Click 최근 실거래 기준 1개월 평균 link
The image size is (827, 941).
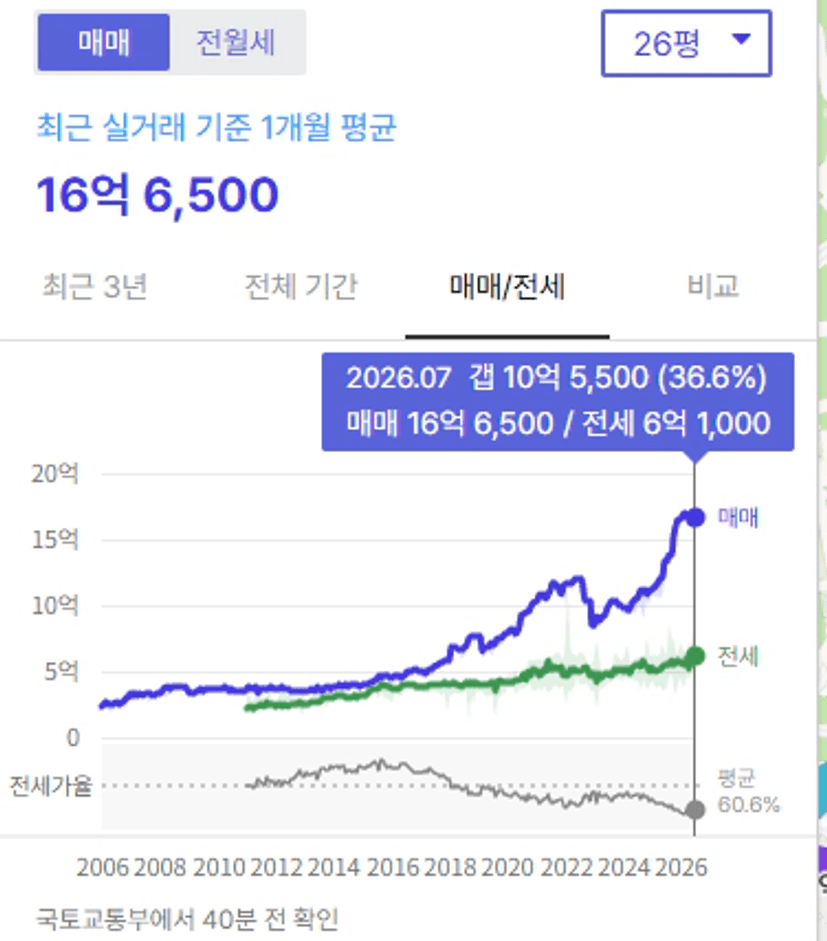pos(217,127)
